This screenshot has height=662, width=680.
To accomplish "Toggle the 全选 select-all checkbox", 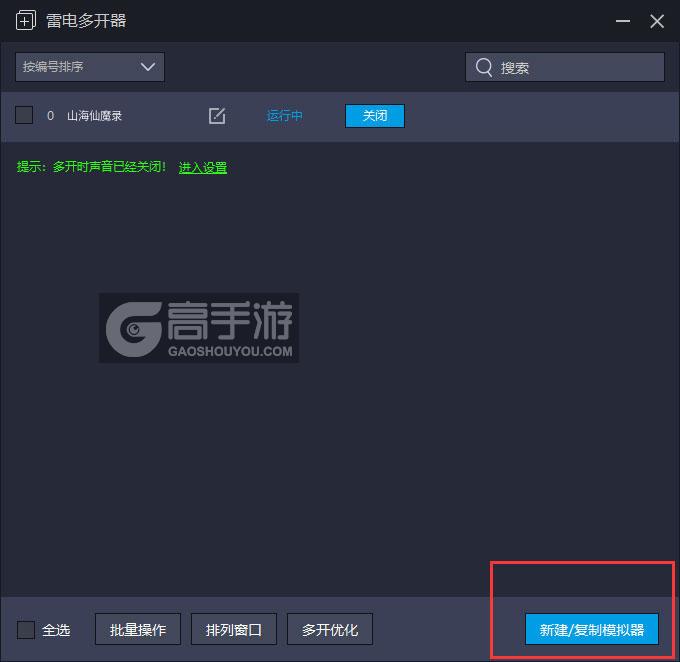I will 26,629.
